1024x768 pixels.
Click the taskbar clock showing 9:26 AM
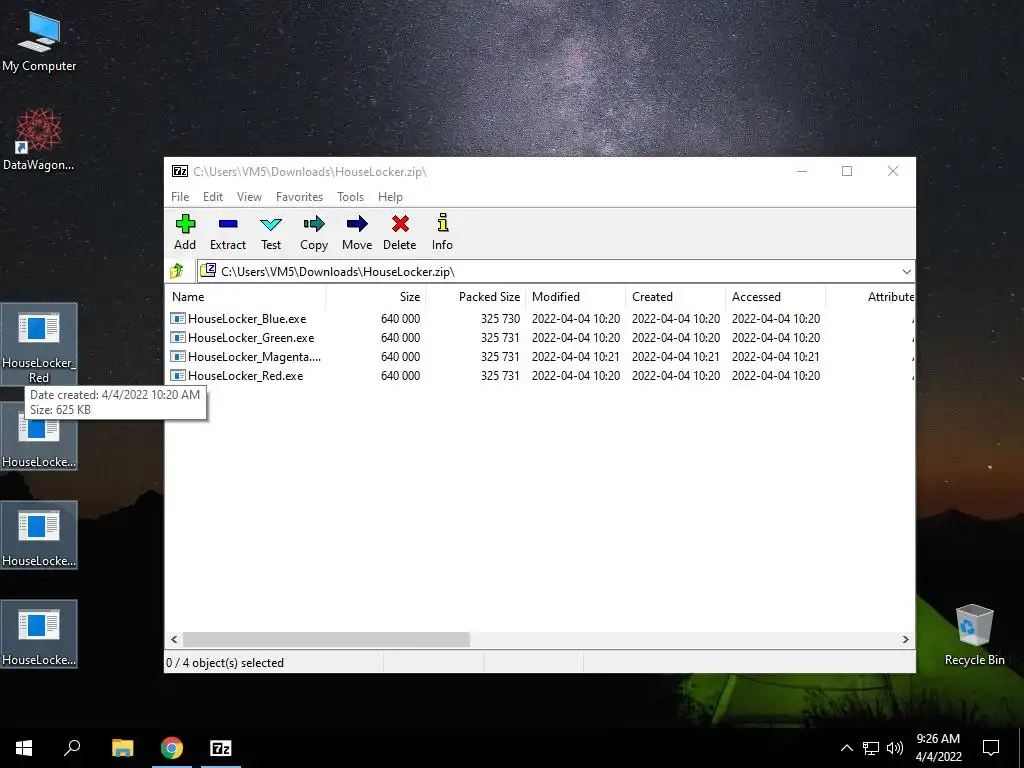[938, 748]
